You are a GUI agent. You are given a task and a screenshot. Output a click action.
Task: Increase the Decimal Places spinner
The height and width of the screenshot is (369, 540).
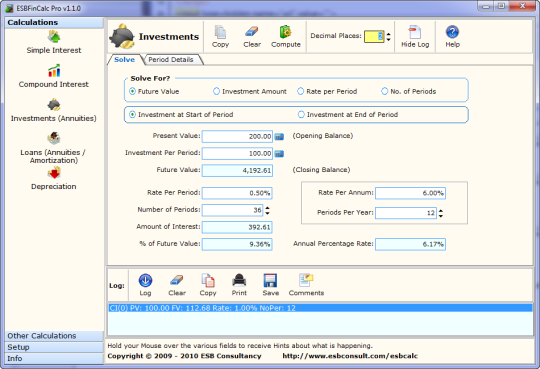pyautogui.click(x=388, y=34)
